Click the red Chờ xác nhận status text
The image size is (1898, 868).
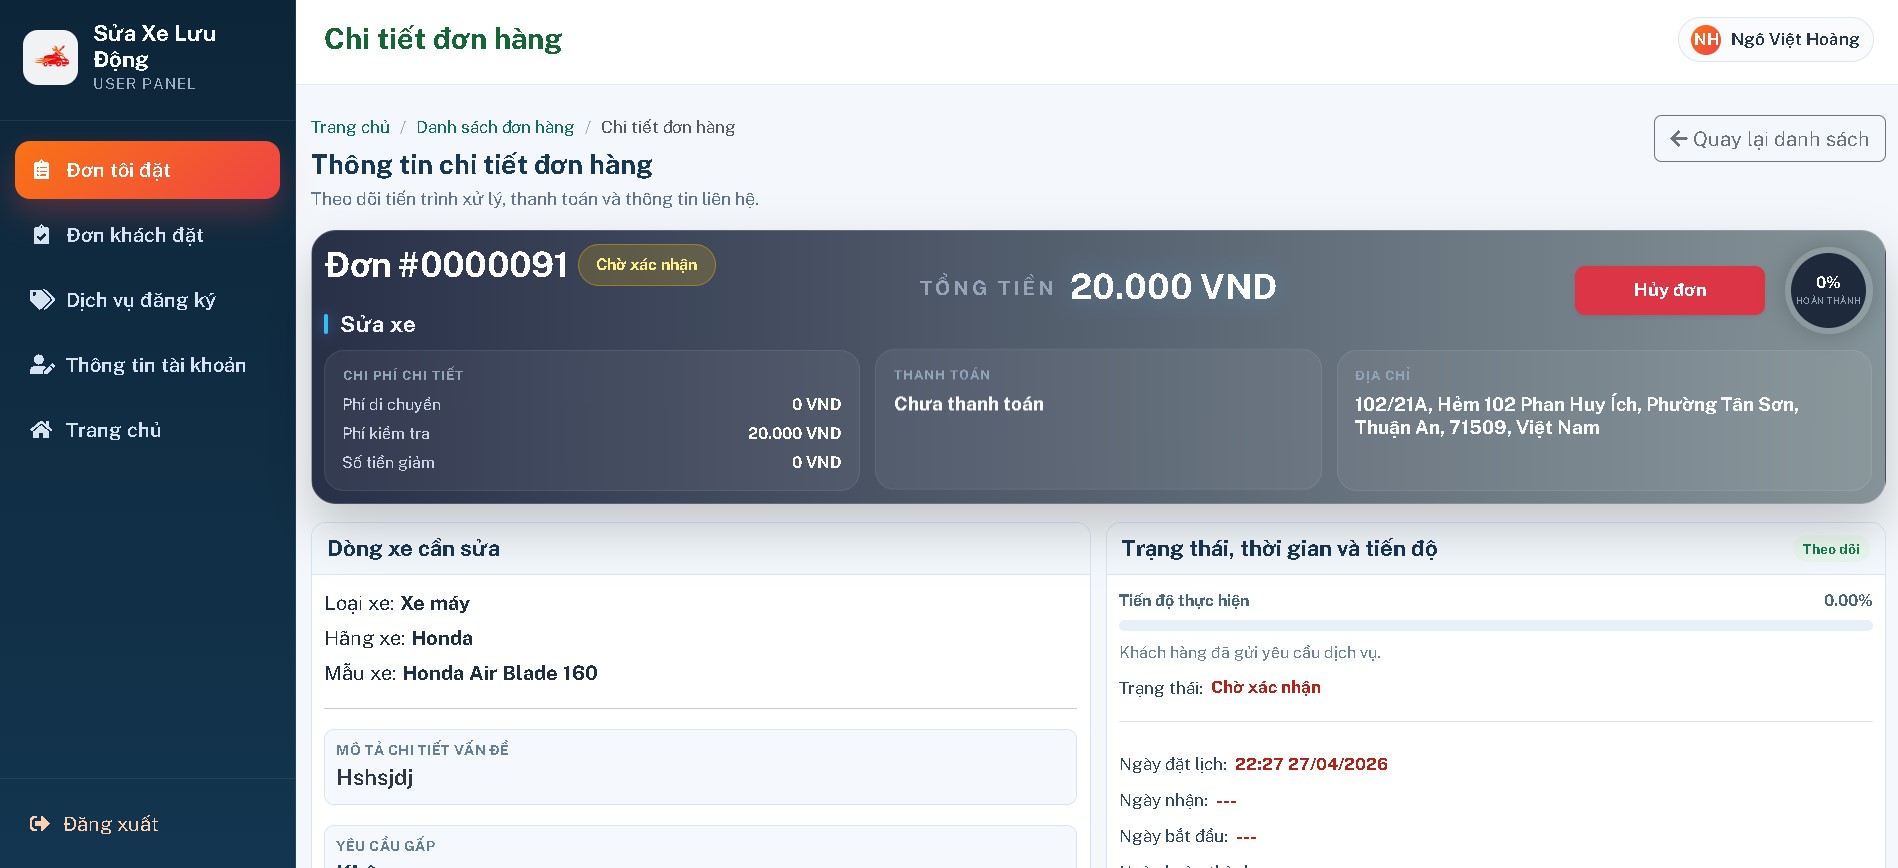1266,688
